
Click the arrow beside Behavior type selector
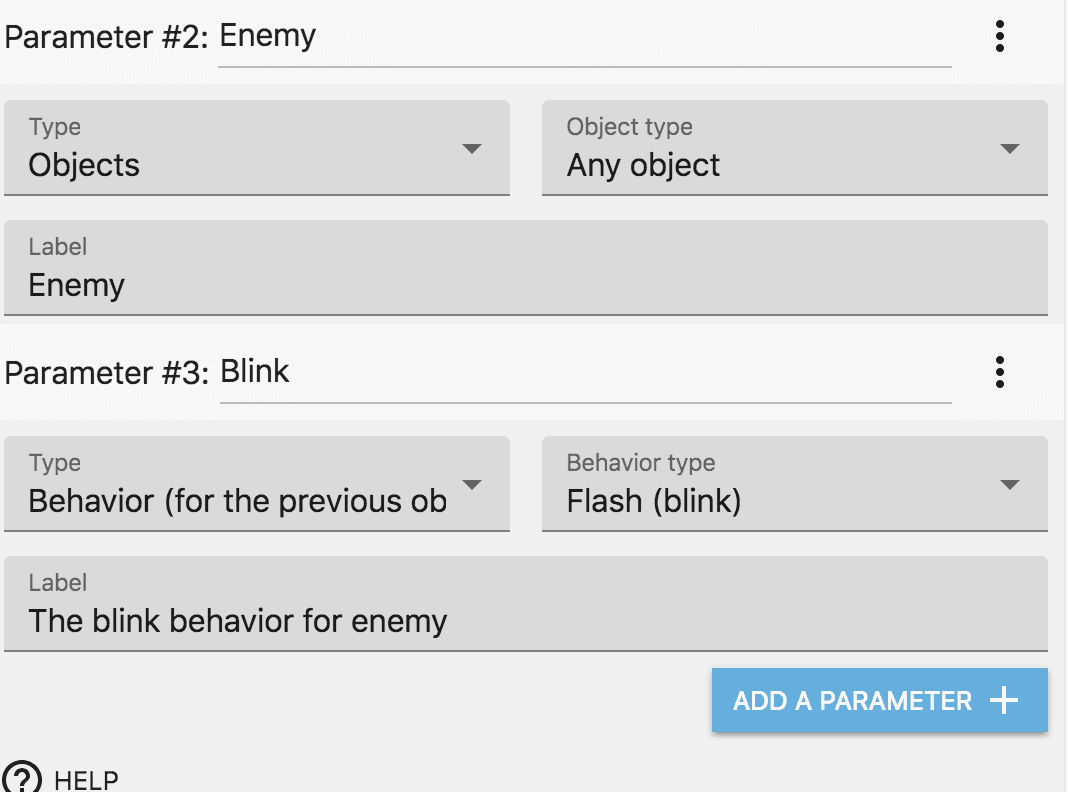click(472, 485)
